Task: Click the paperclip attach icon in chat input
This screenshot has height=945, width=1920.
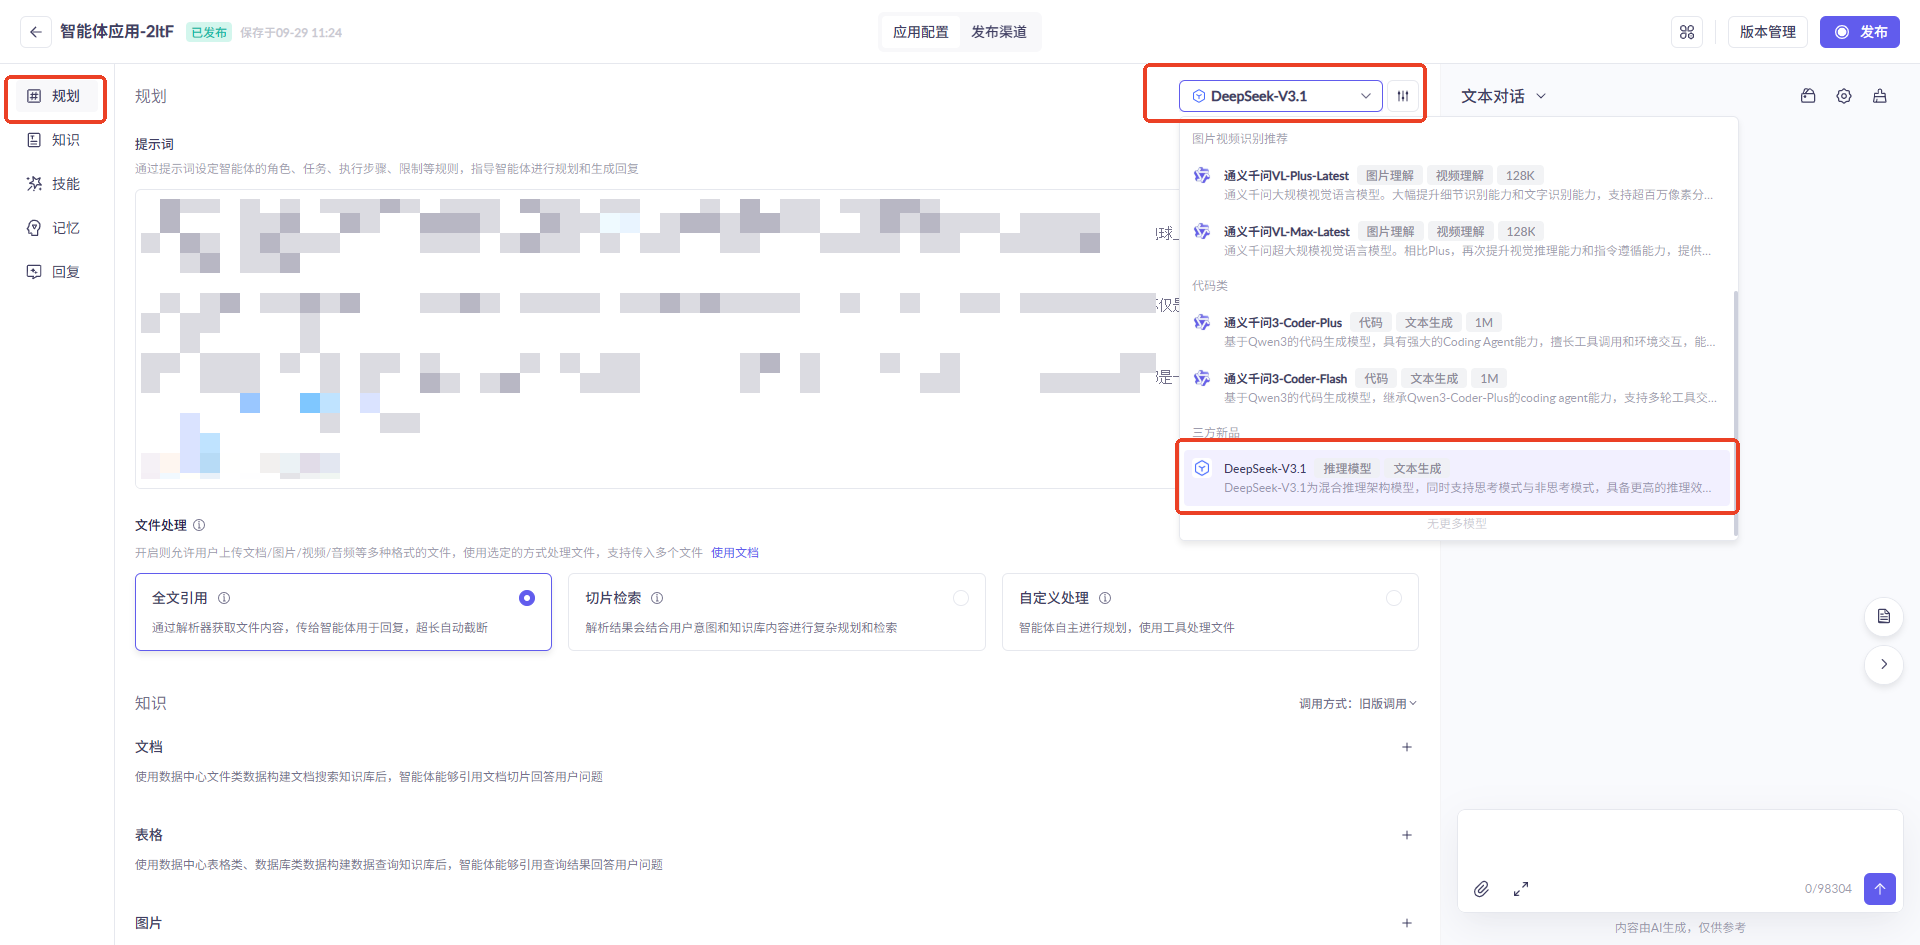Action: point(1482,889)
